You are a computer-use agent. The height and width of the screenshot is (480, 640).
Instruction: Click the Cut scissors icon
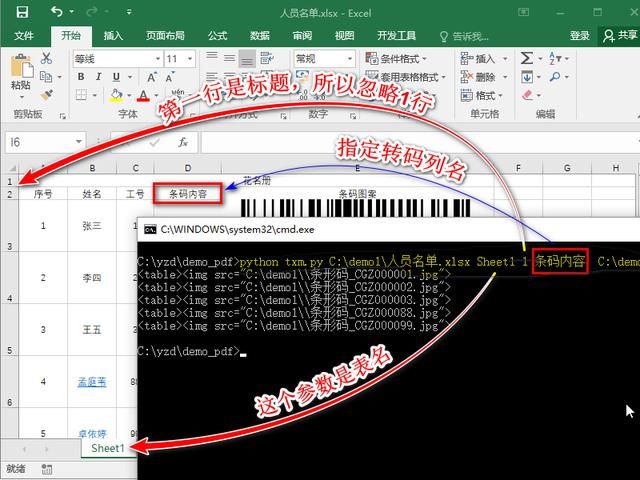coord(46,58)
